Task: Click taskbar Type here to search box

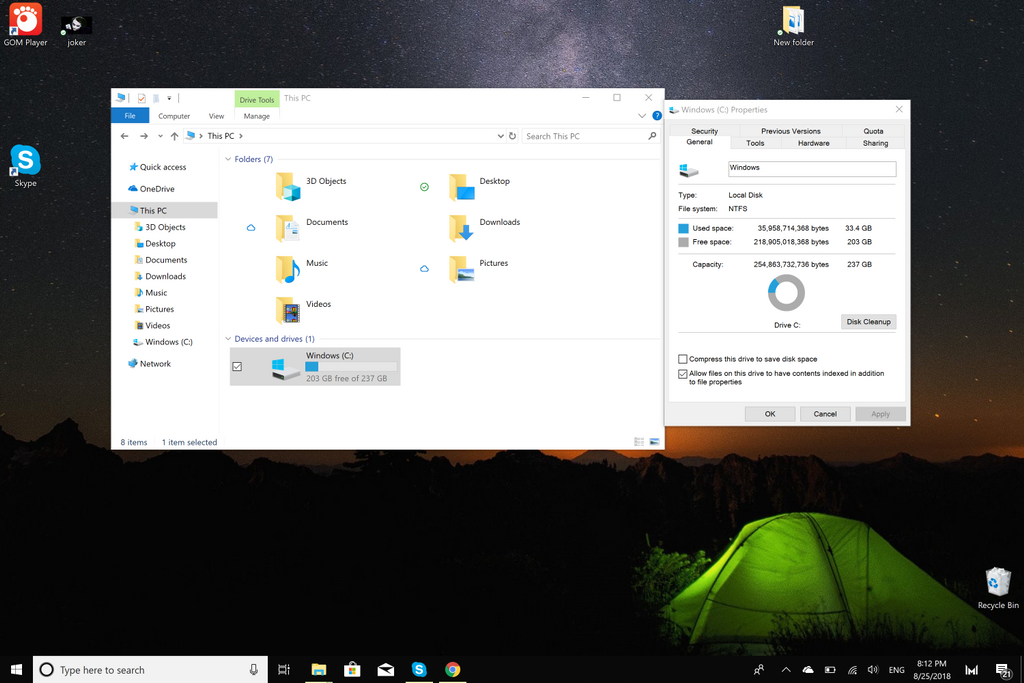Action: click(x=150, y=669)
